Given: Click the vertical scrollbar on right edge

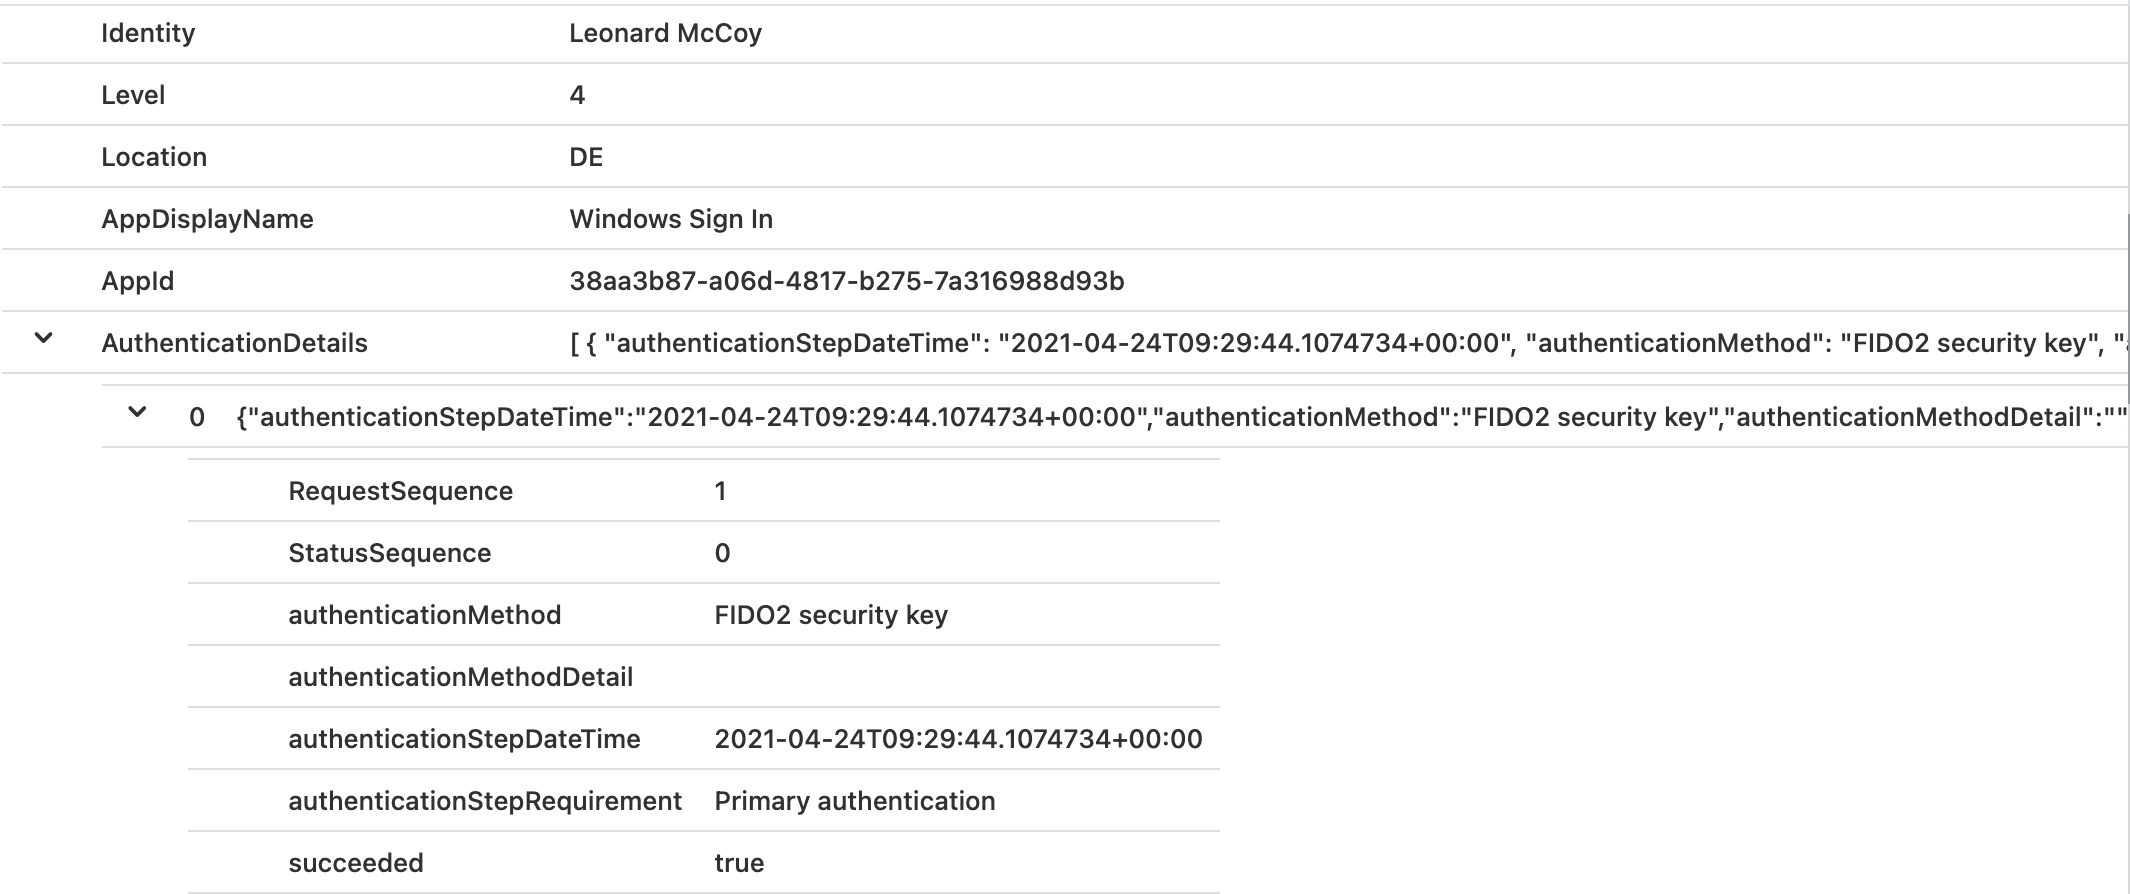Looking at the screenshot, I should click(x=2128, y=310).
